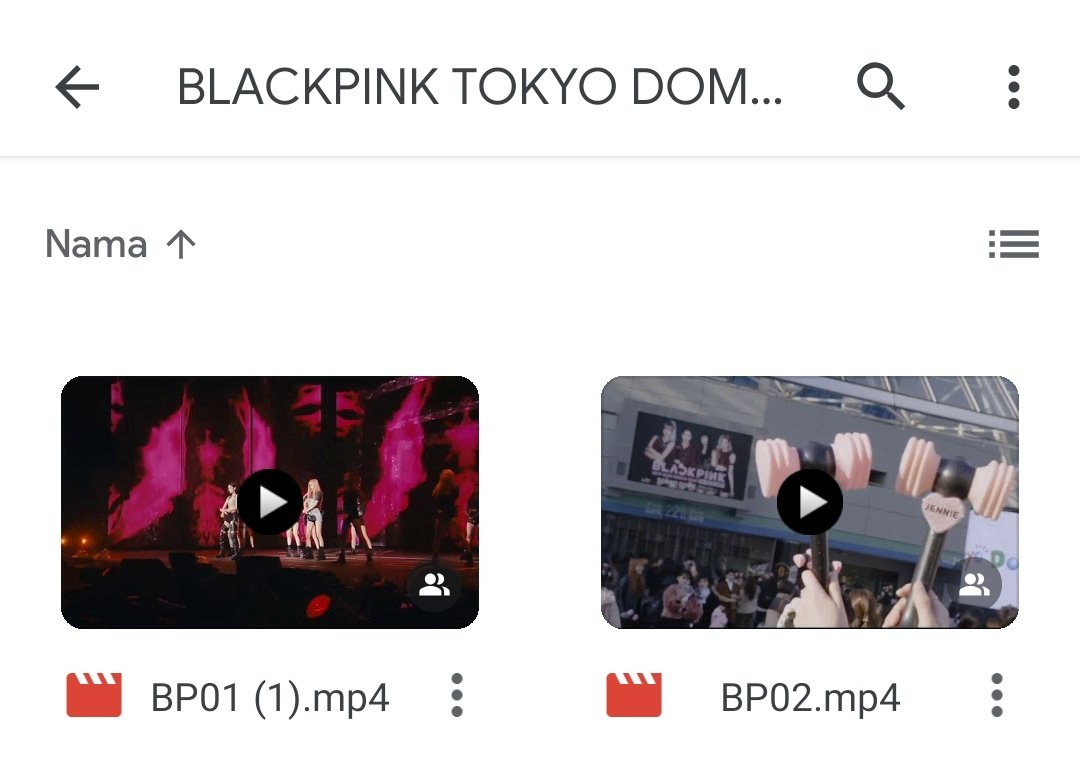Viewport: 1080px width, 780px height.
Task: Tap the BLACKPINK TOKYO DOM... folder title
Action: [x=479, y=87]
